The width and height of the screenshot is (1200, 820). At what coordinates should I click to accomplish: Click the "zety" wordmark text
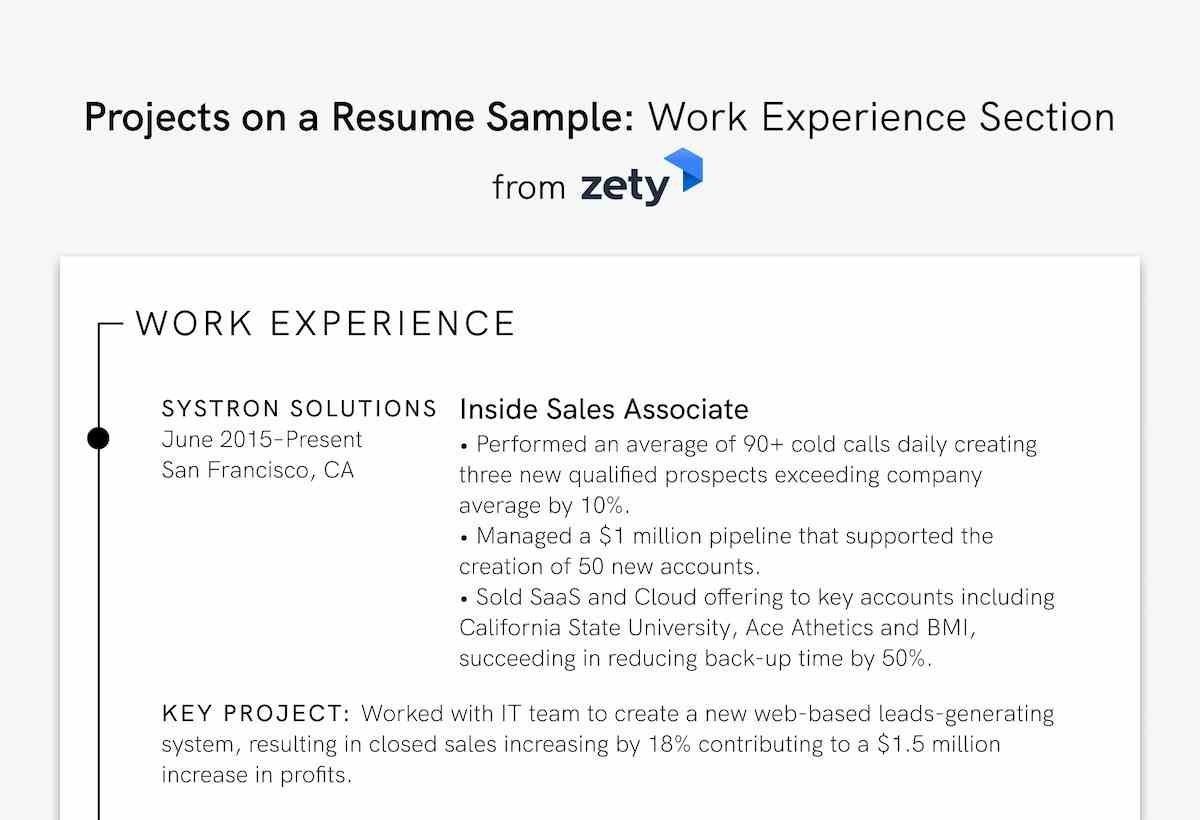(624, 187)
